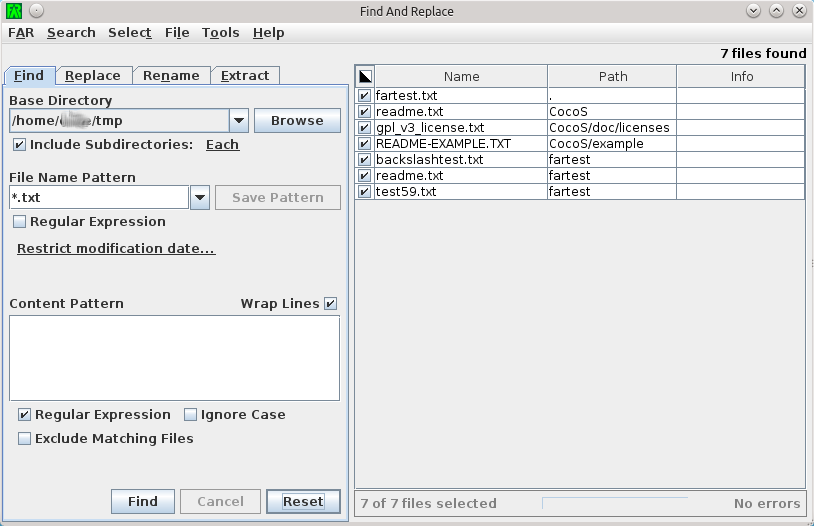Viewport: 814px width, 526px height.
Task: Enable Regular Expression for file name pattern
Action: pos(20,222)
